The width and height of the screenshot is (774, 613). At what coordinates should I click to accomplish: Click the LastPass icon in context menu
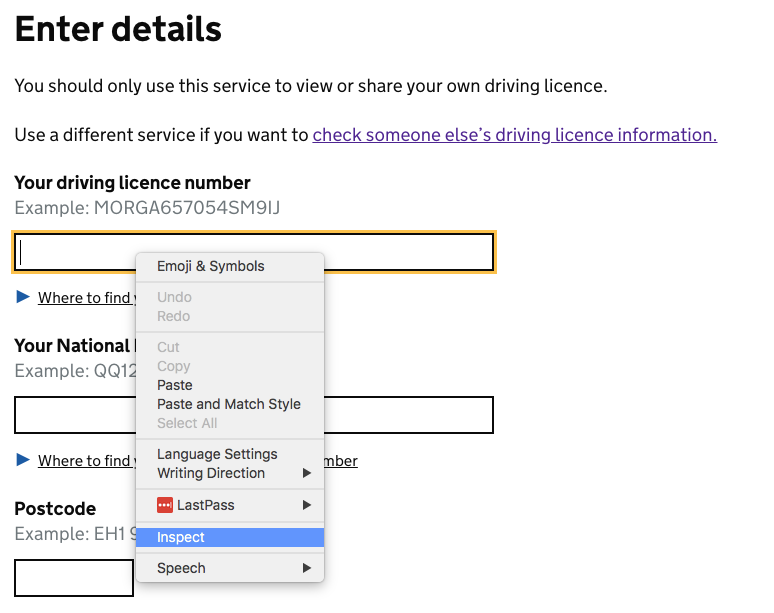(x=165, y=505)
